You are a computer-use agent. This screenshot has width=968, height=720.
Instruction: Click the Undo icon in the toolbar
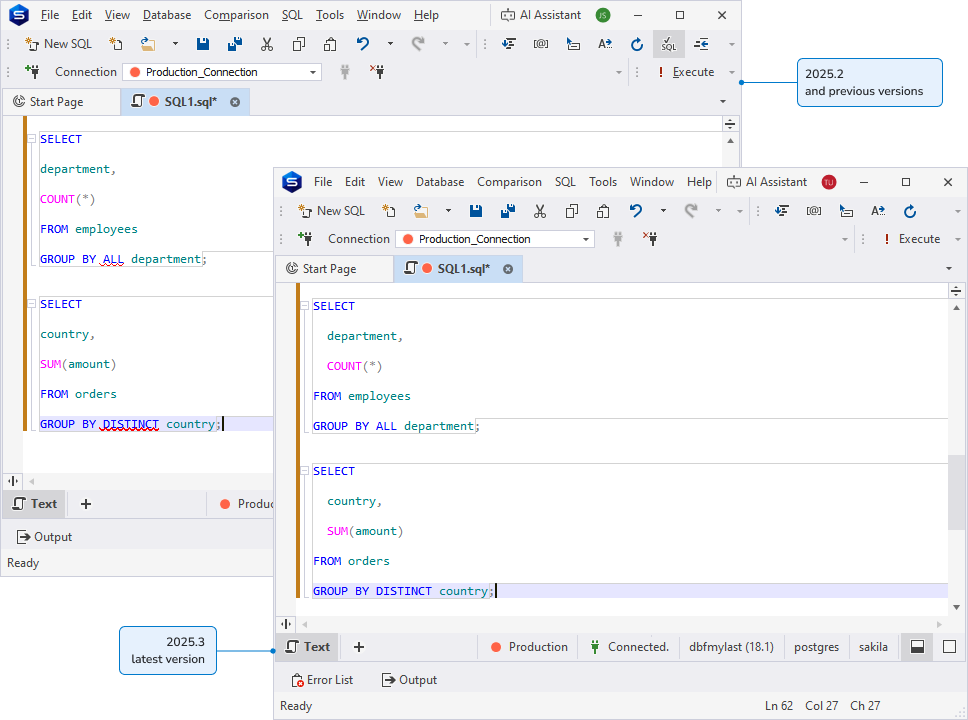tap(637, 211)
